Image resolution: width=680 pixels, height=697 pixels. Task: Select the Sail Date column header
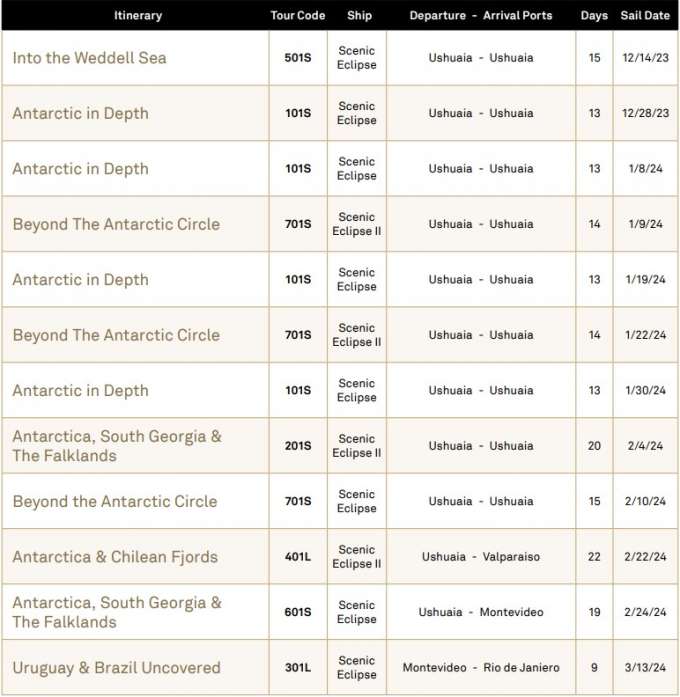645,16
